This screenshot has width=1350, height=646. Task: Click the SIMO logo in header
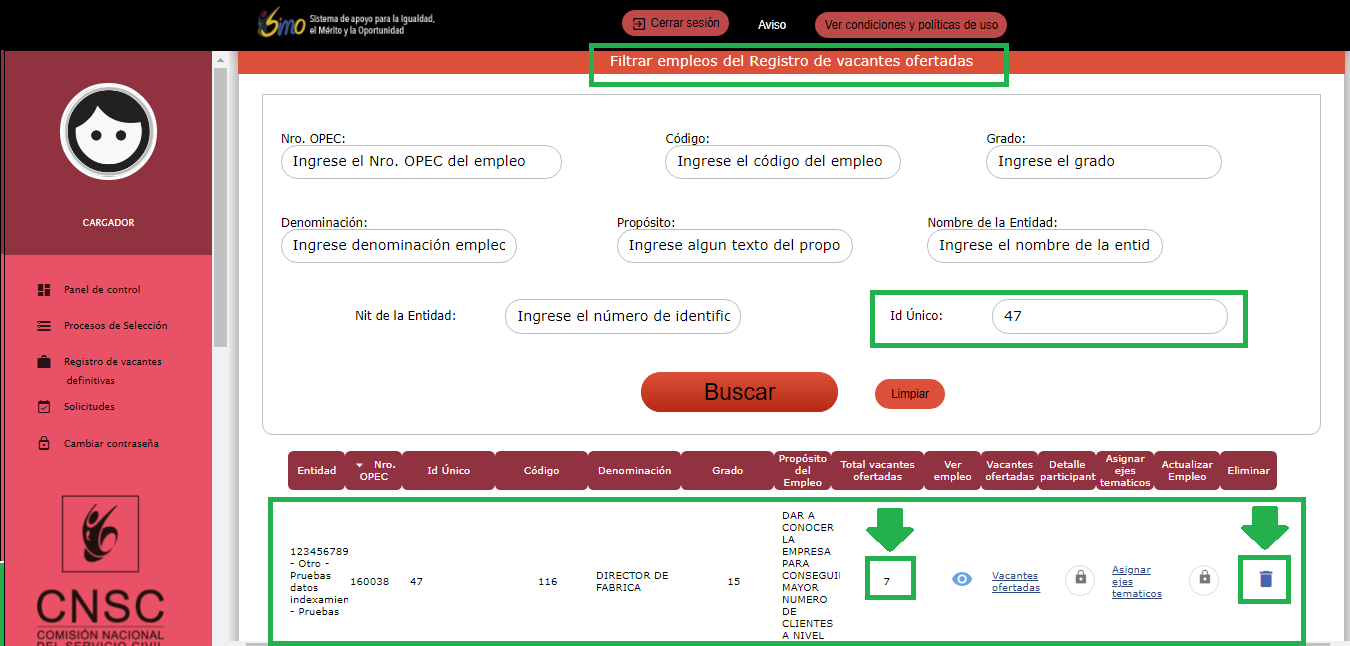(x=281, y=24)
